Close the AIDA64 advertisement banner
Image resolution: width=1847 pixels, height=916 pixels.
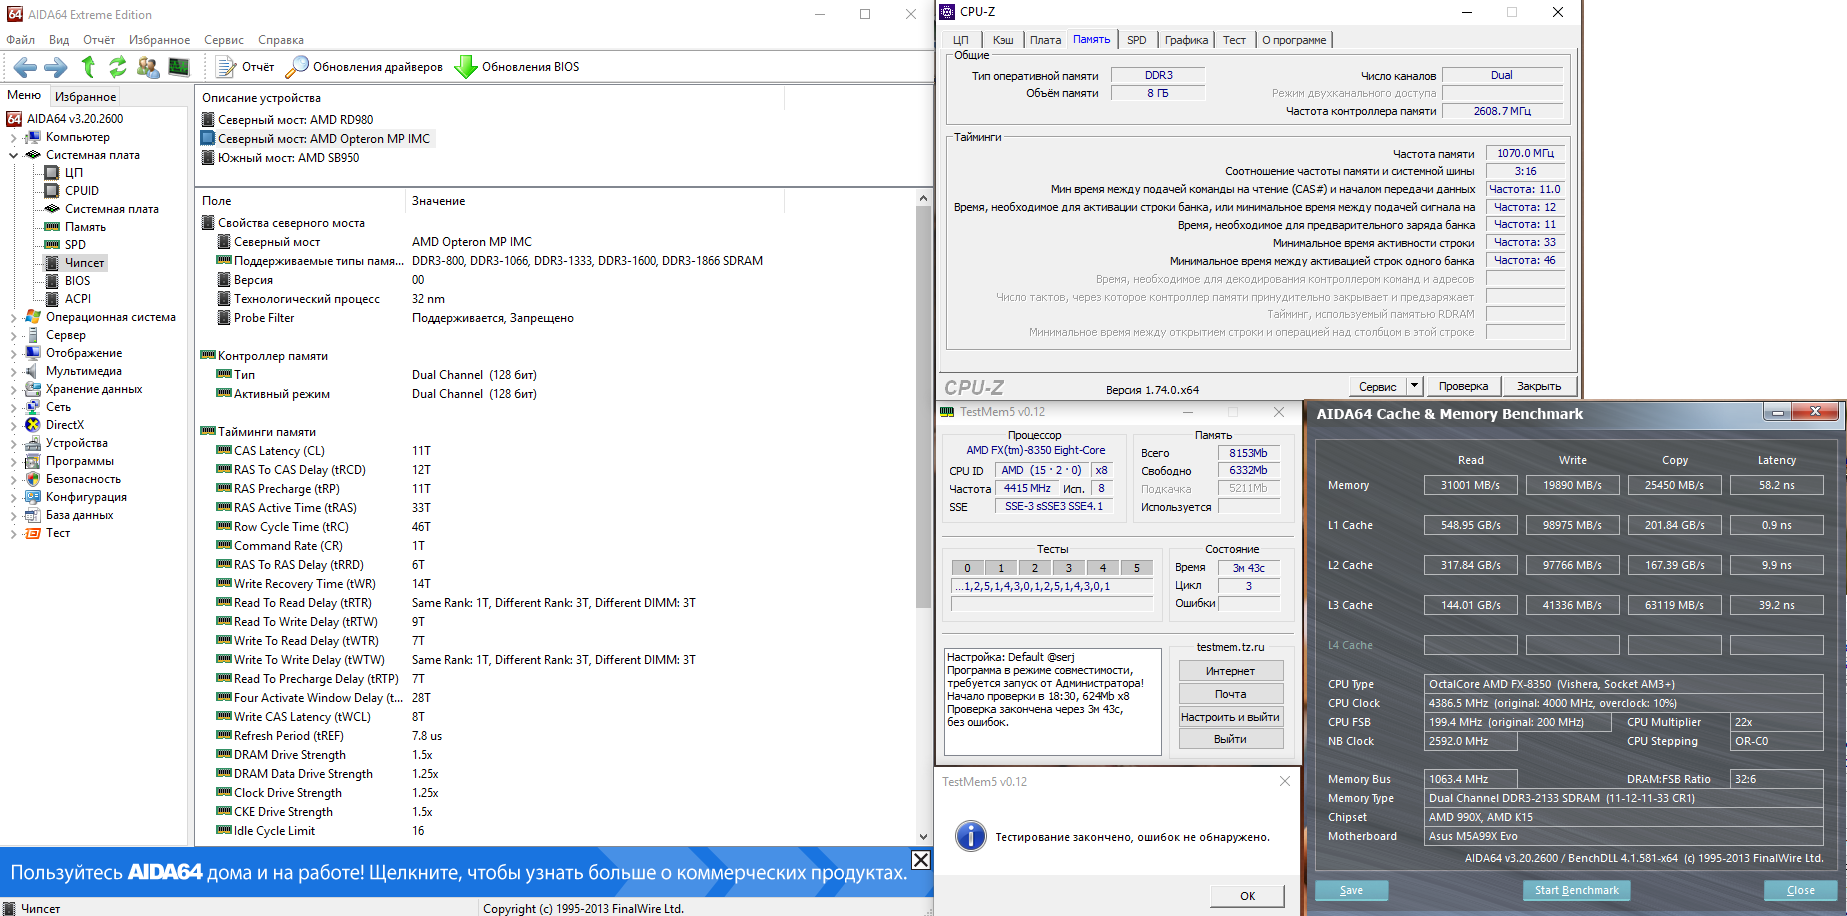pos(921,860)
